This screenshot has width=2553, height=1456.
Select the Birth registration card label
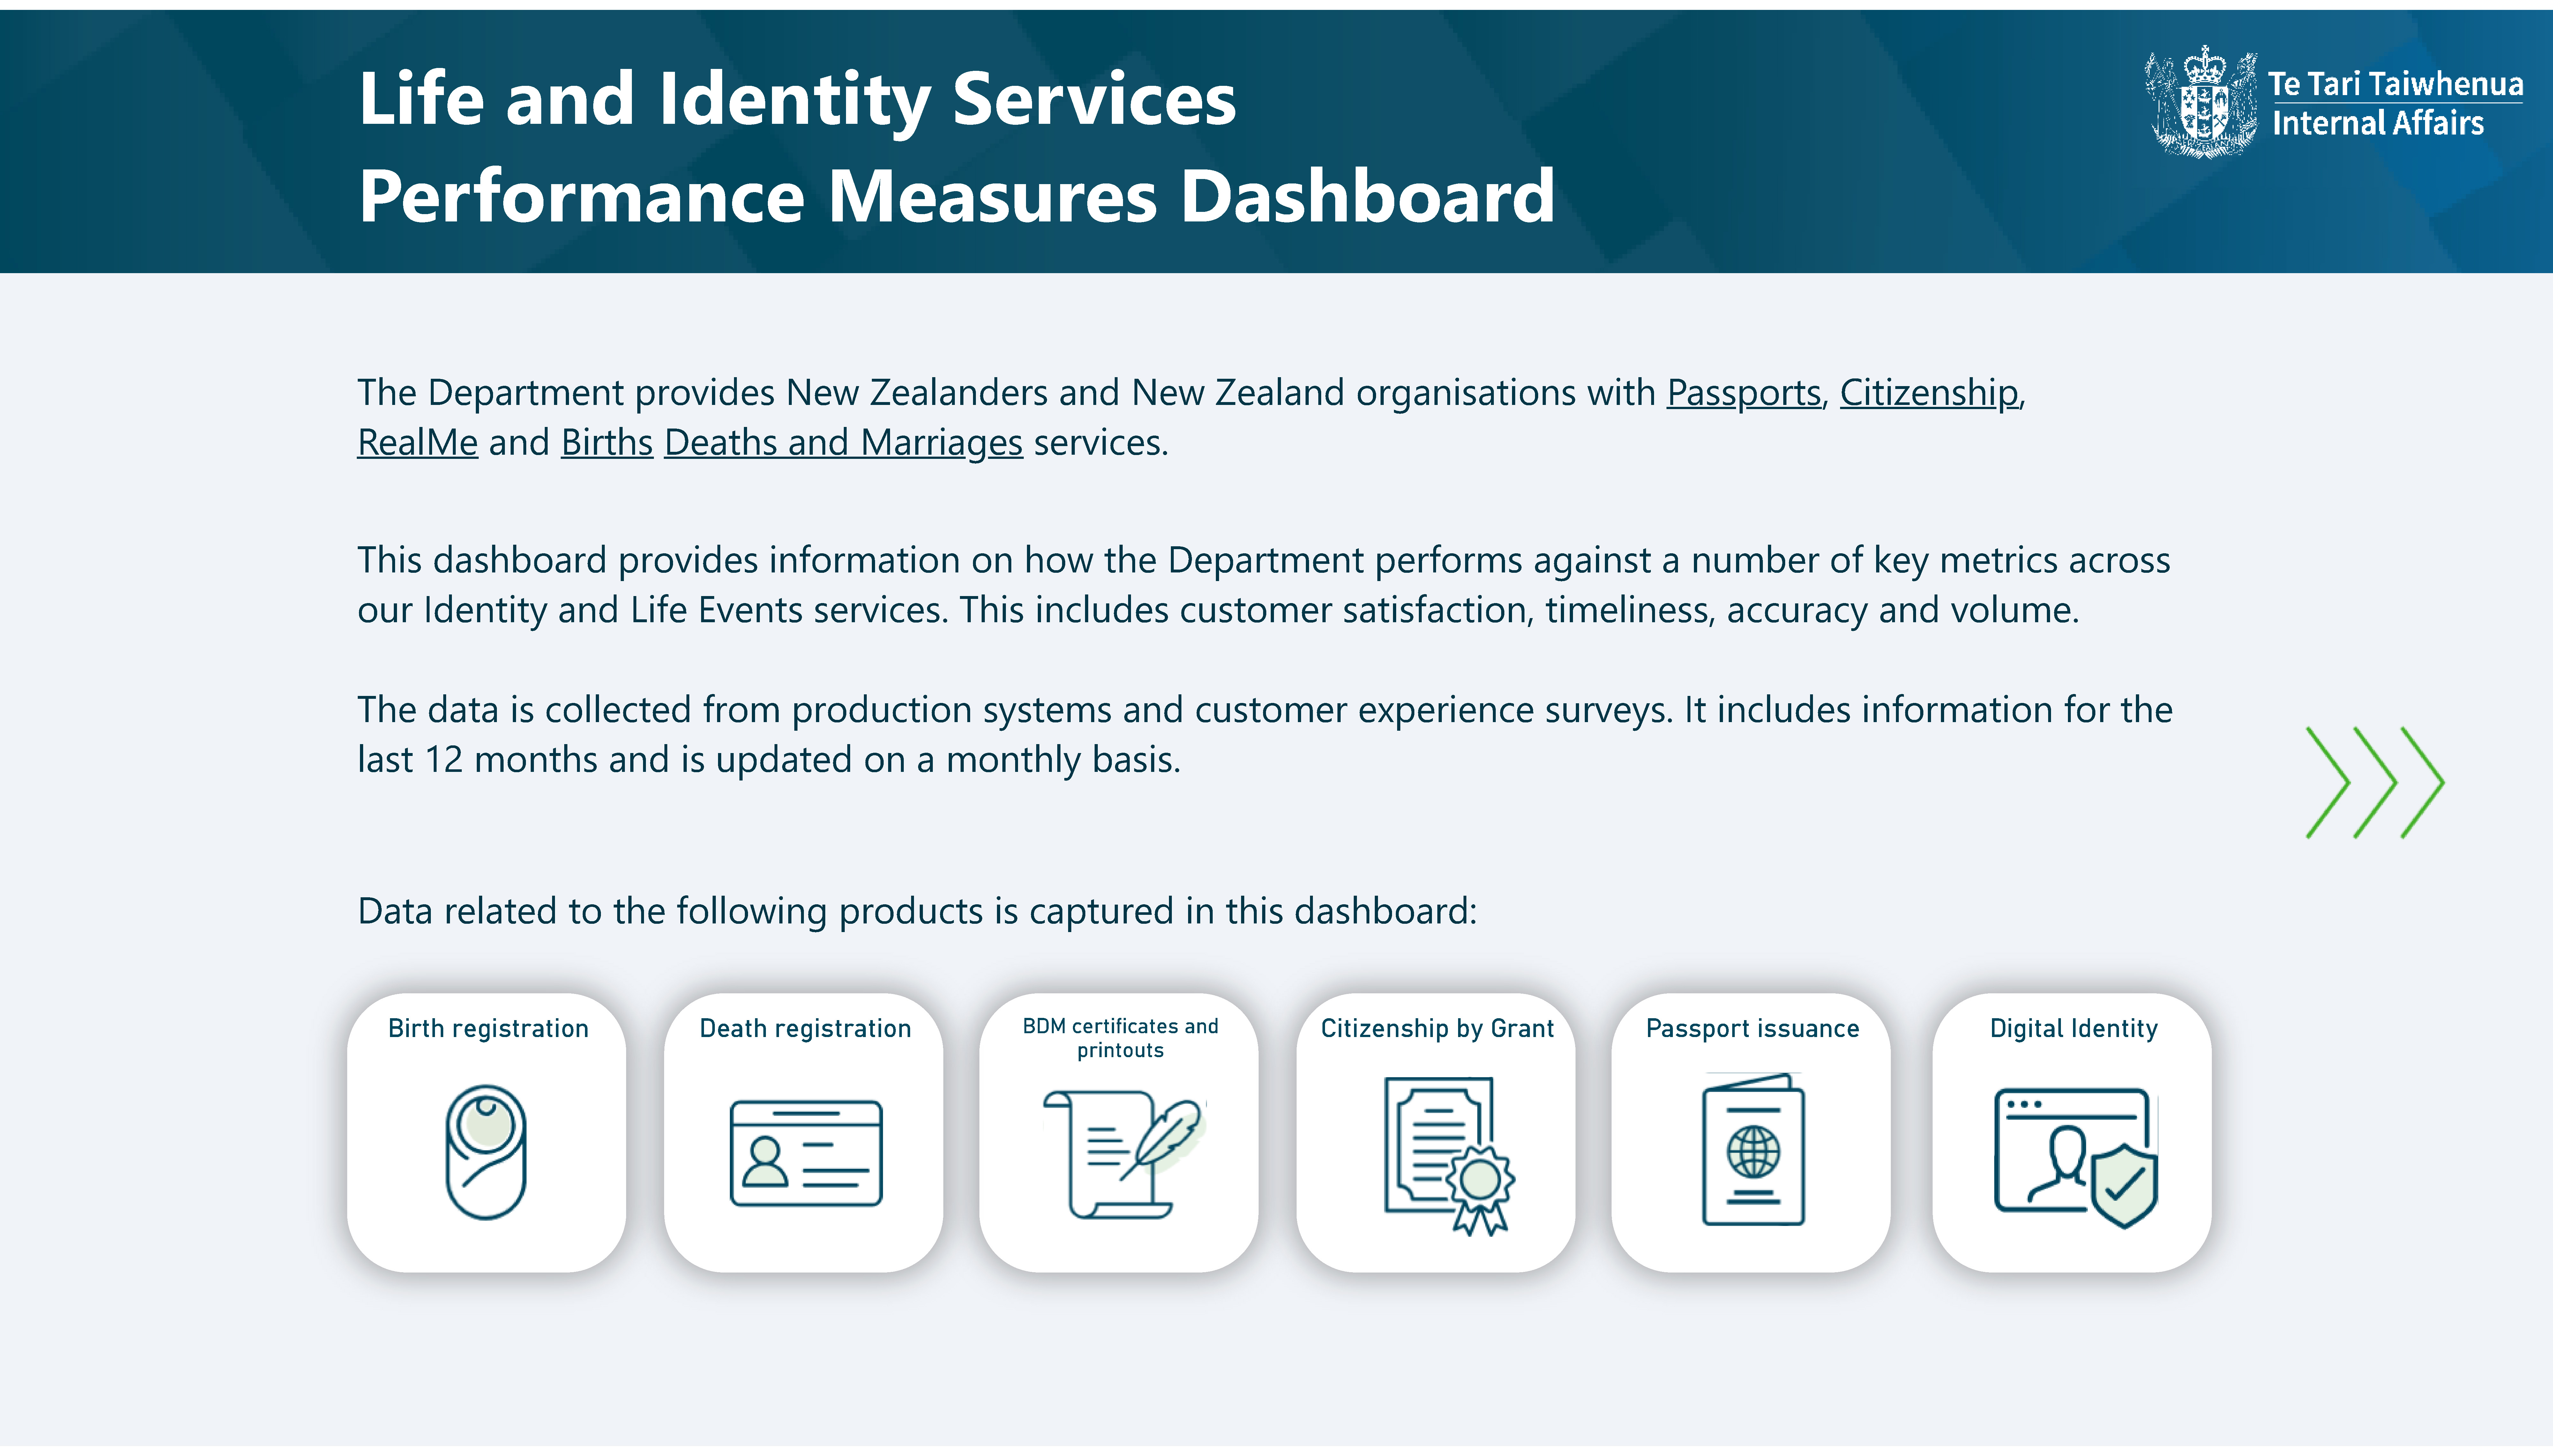click(488, 1028)
